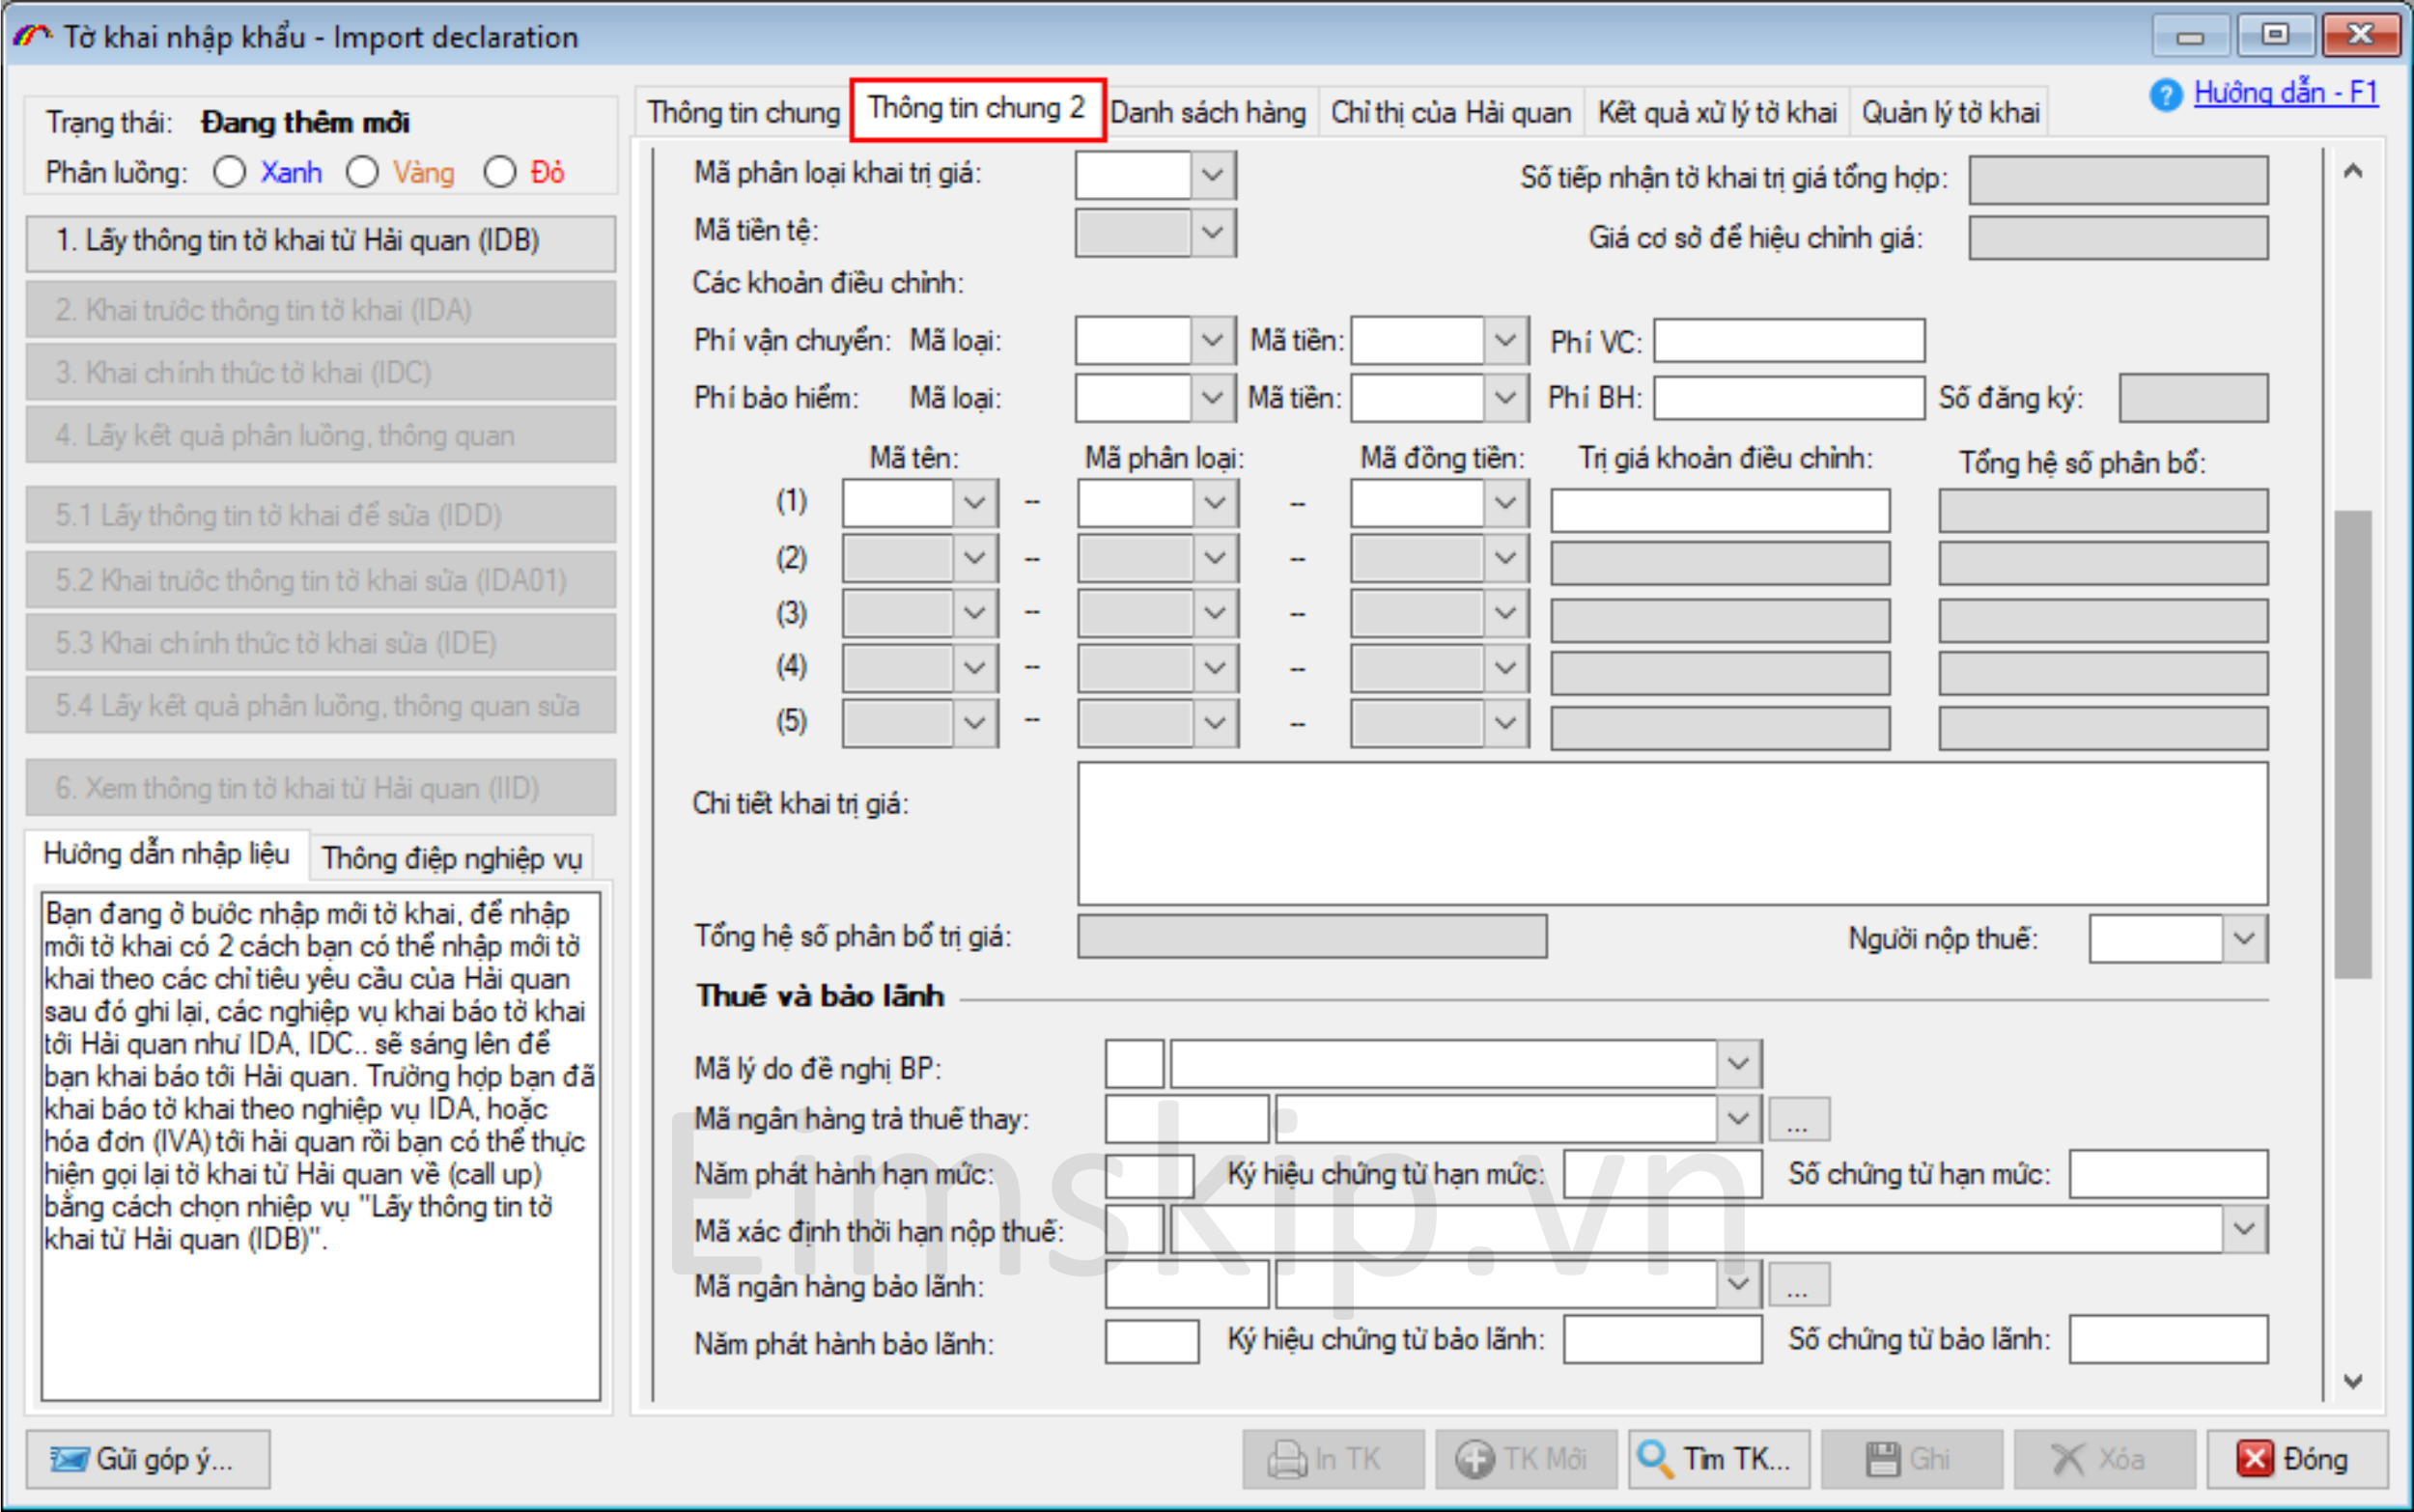Click the blue help question mark icon

pos(2165,96)
